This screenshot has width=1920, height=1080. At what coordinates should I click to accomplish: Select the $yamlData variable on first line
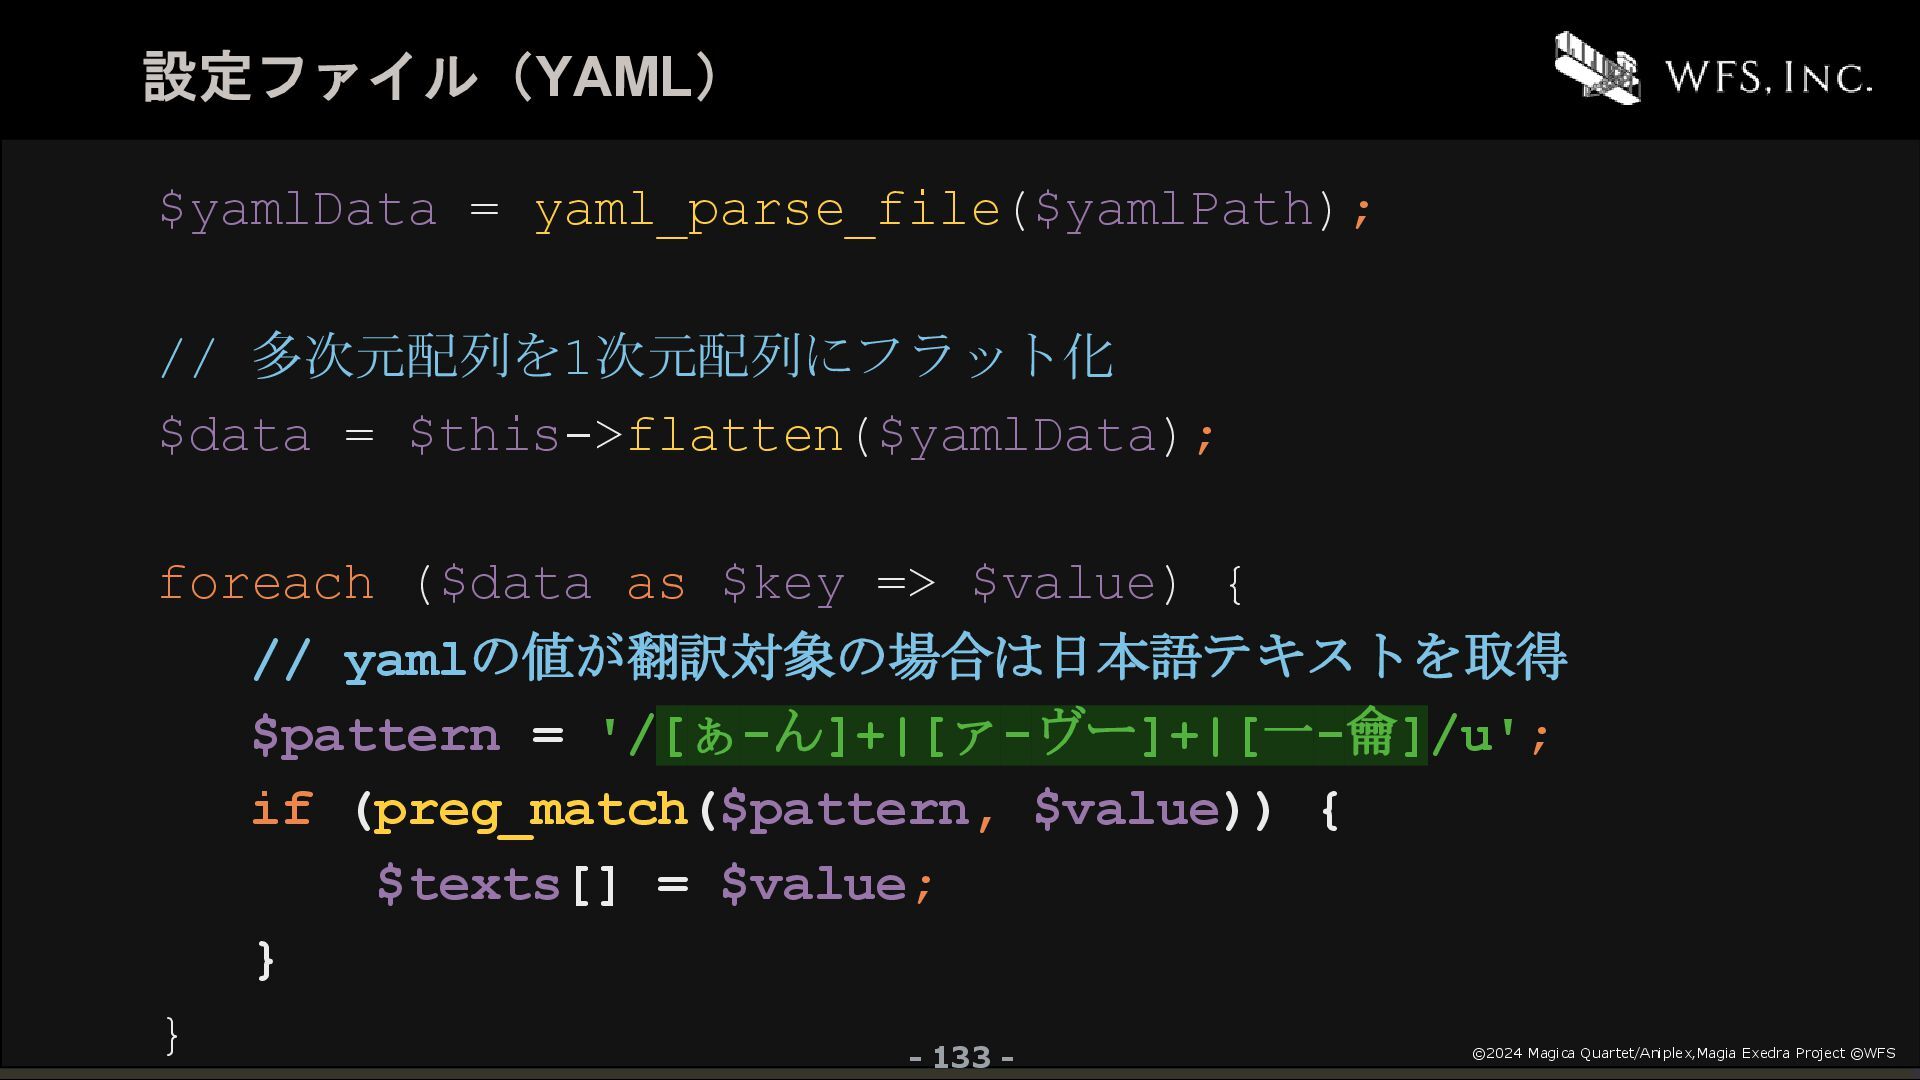point(298,211)
